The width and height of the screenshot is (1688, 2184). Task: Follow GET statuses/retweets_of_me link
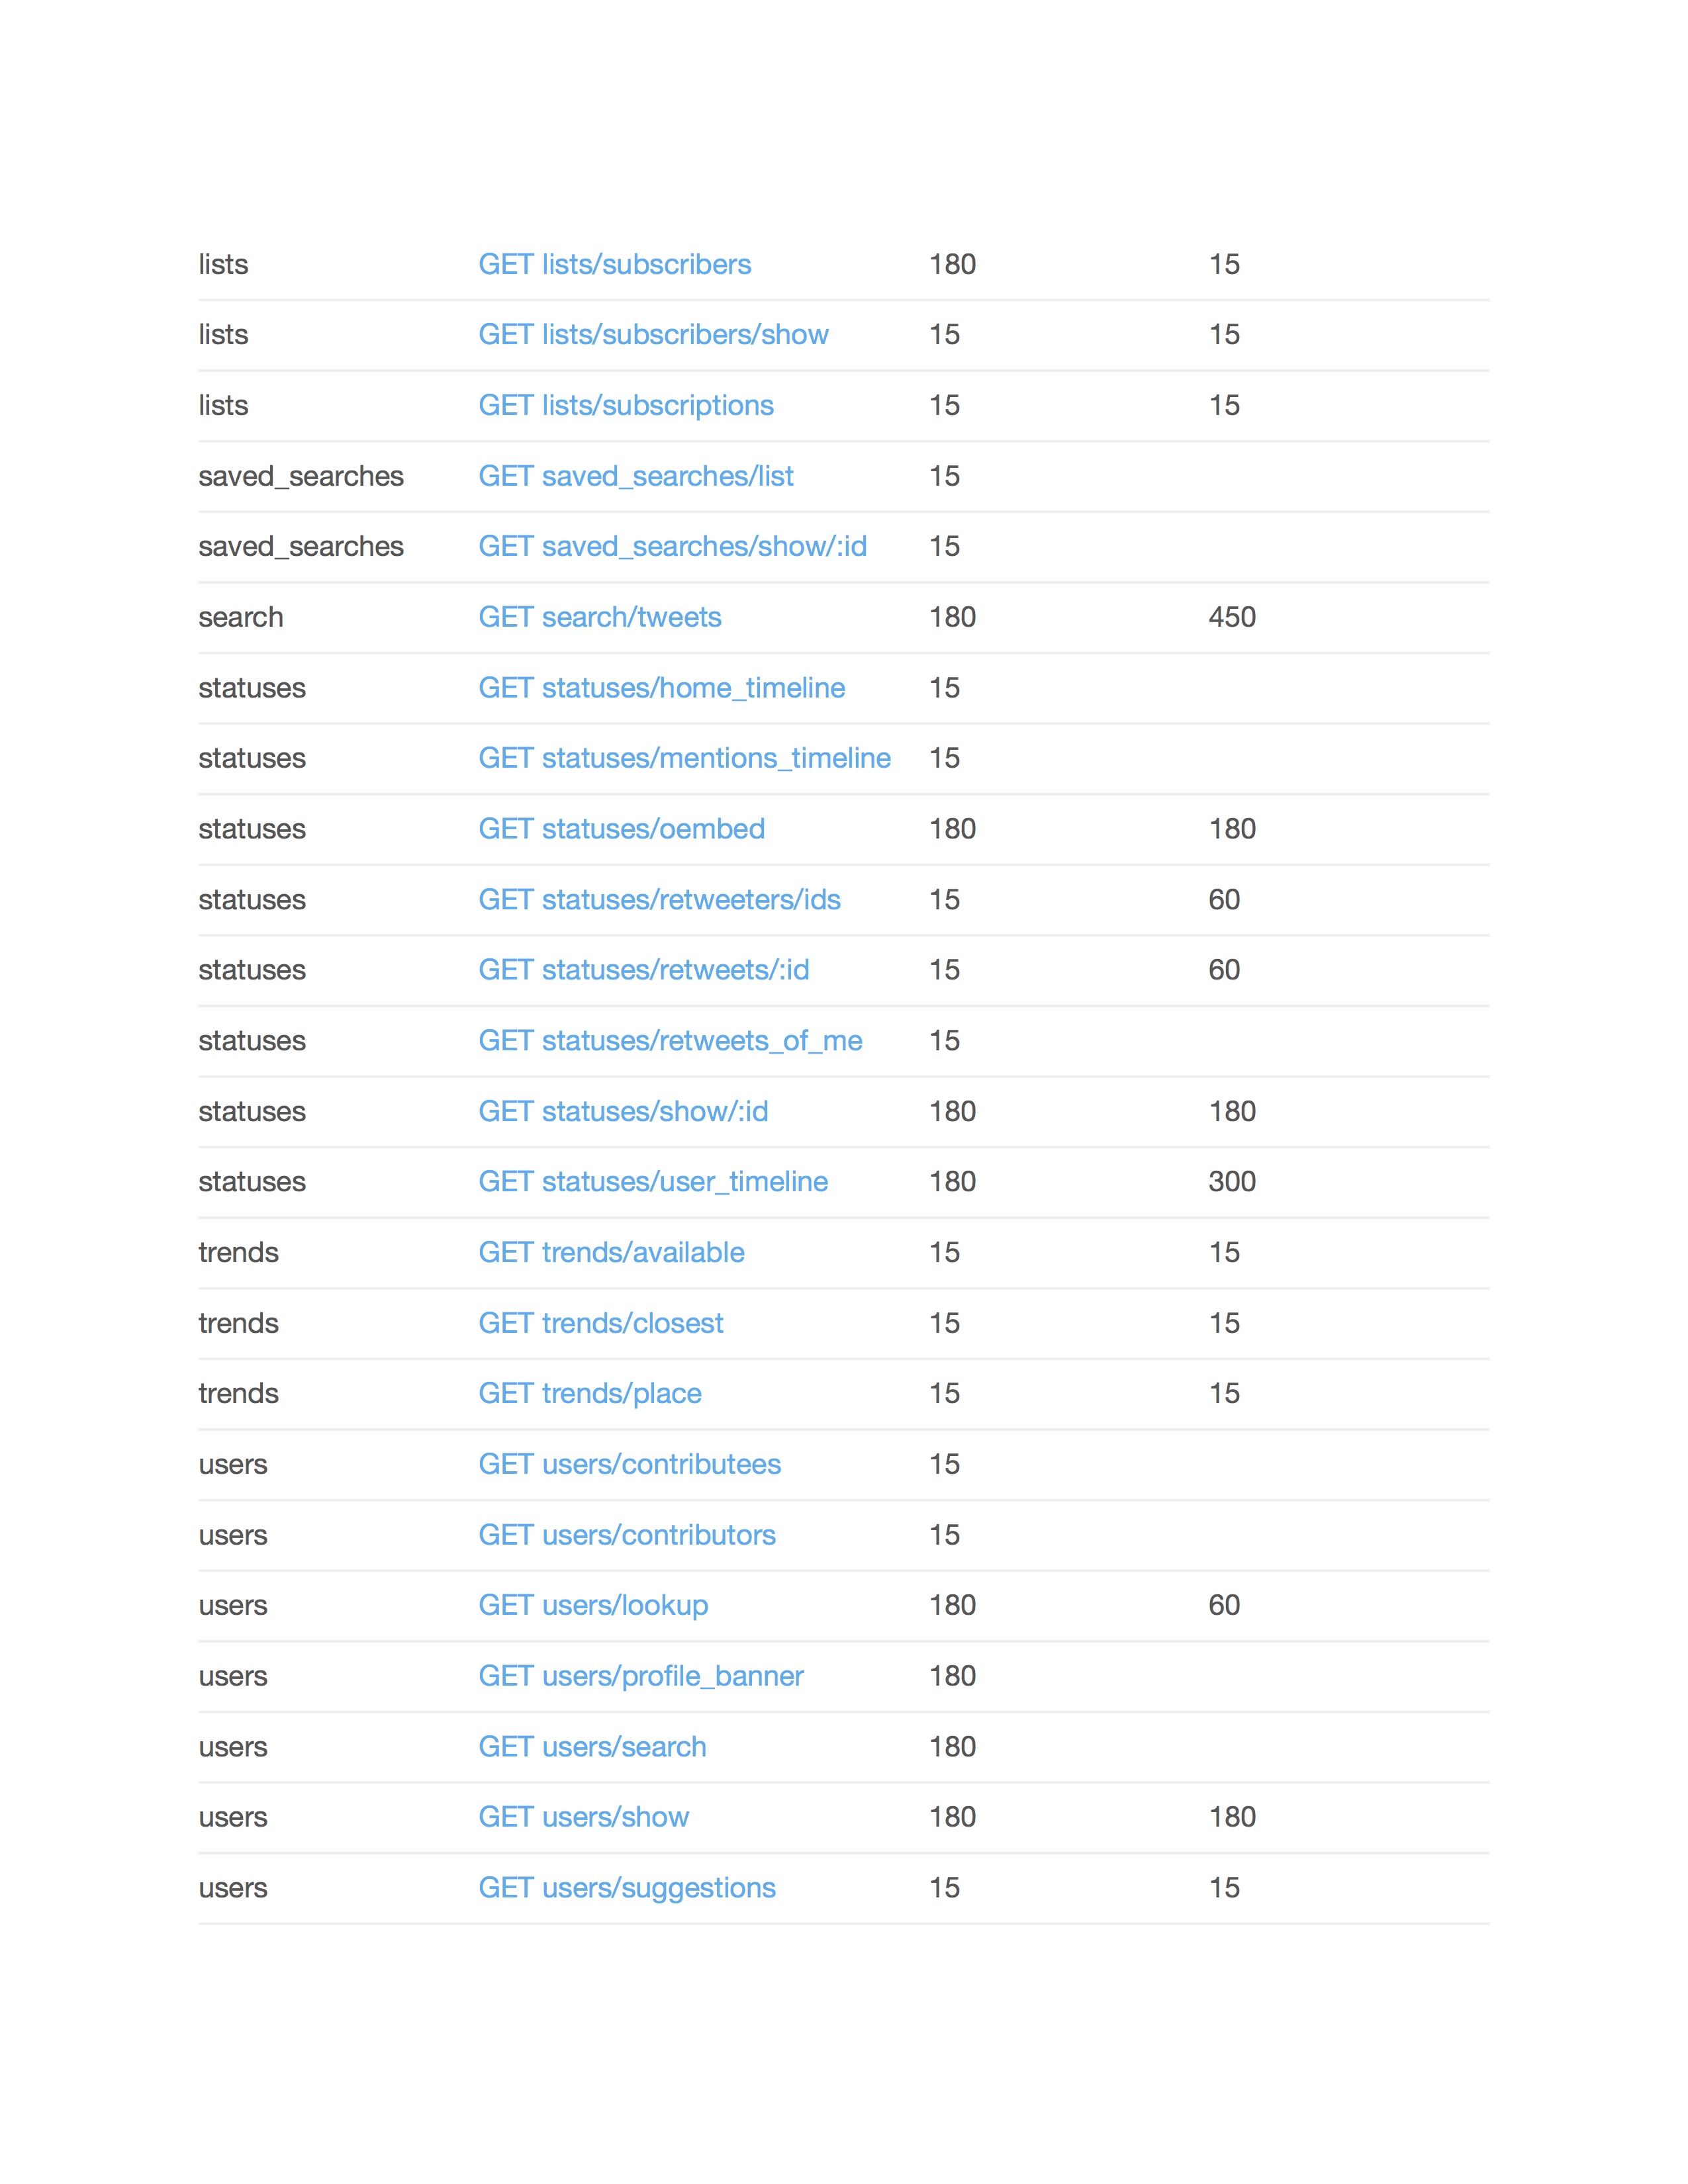(670, 1041)
